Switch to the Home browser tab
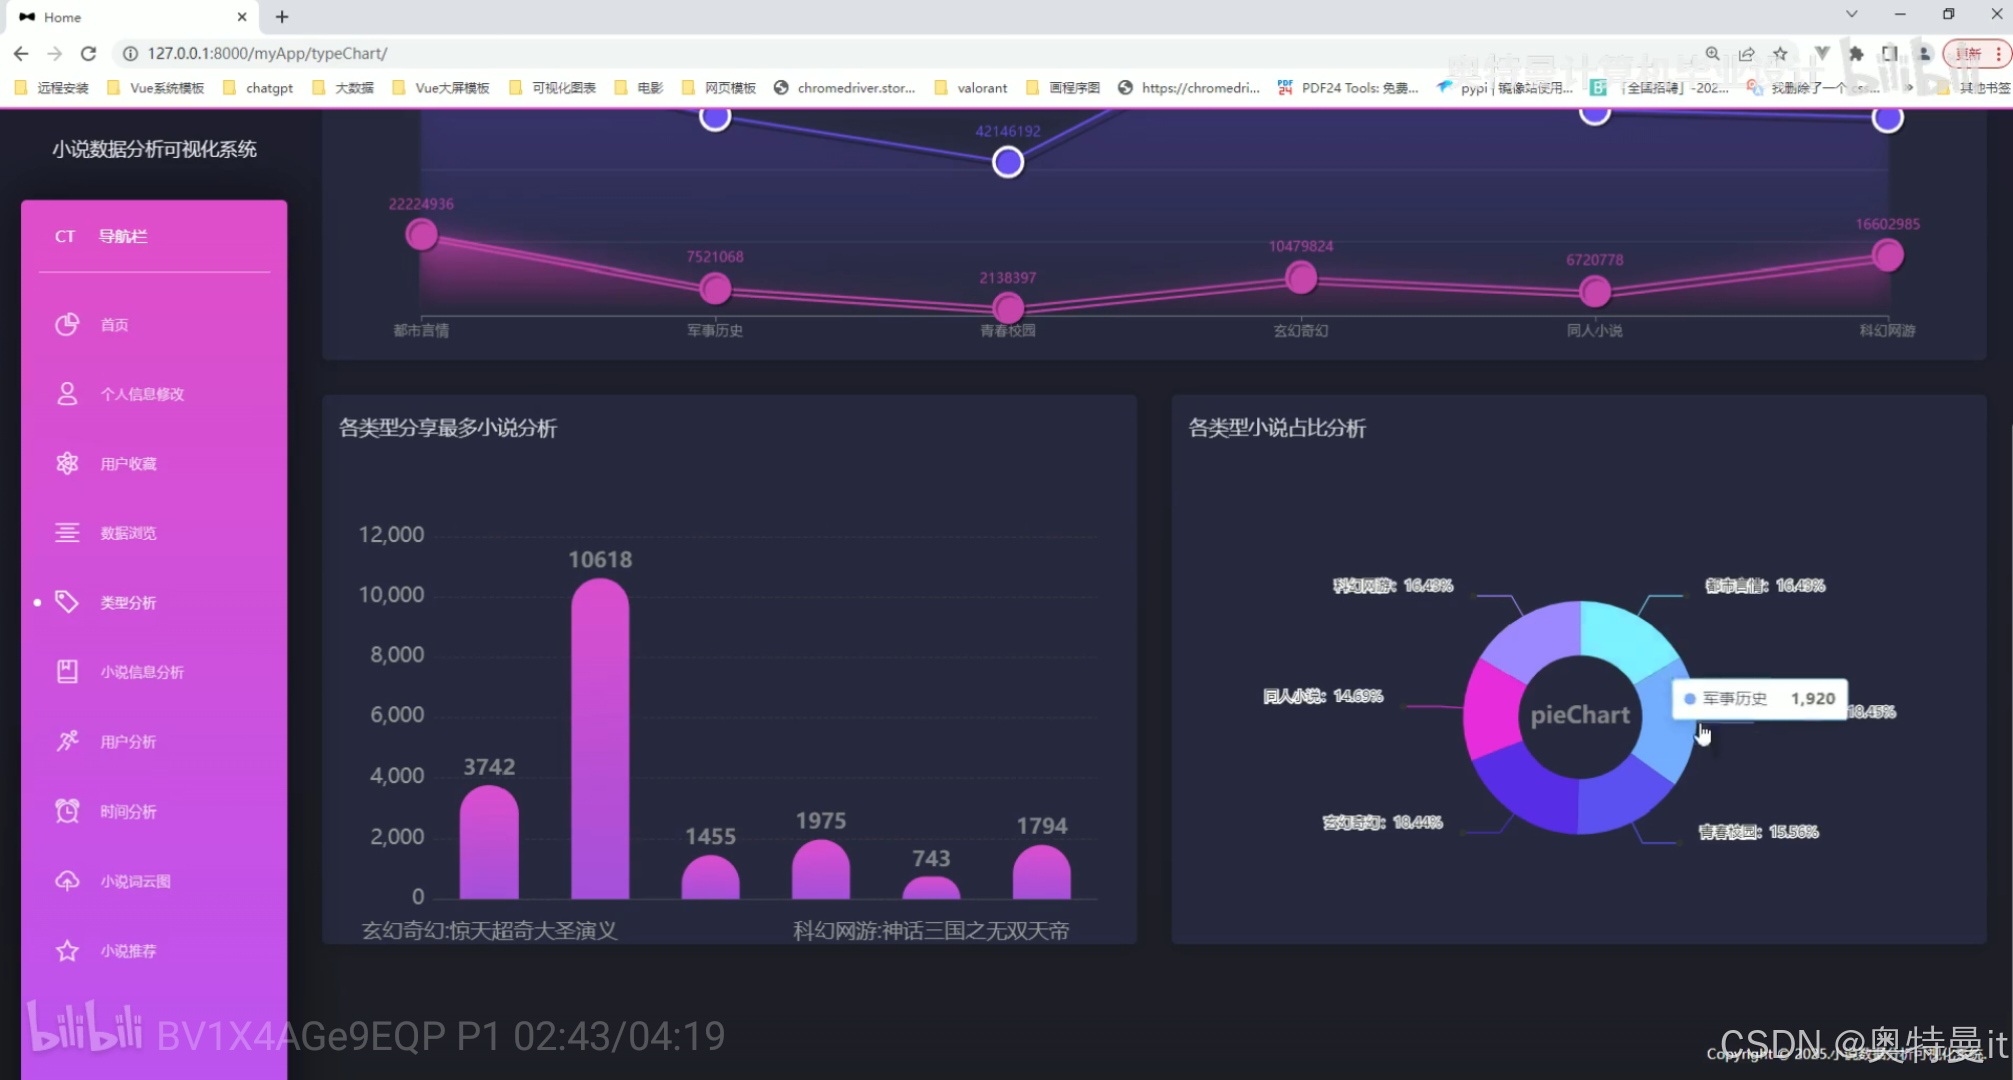 (120, 17)
